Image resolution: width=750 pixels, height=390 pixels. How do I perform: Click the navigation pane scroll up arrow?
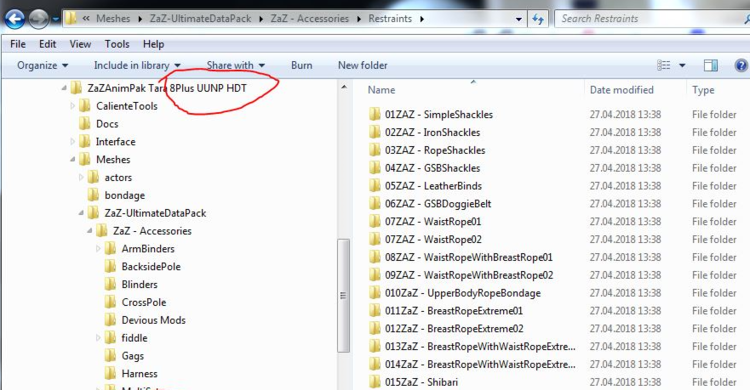point(344,87)
